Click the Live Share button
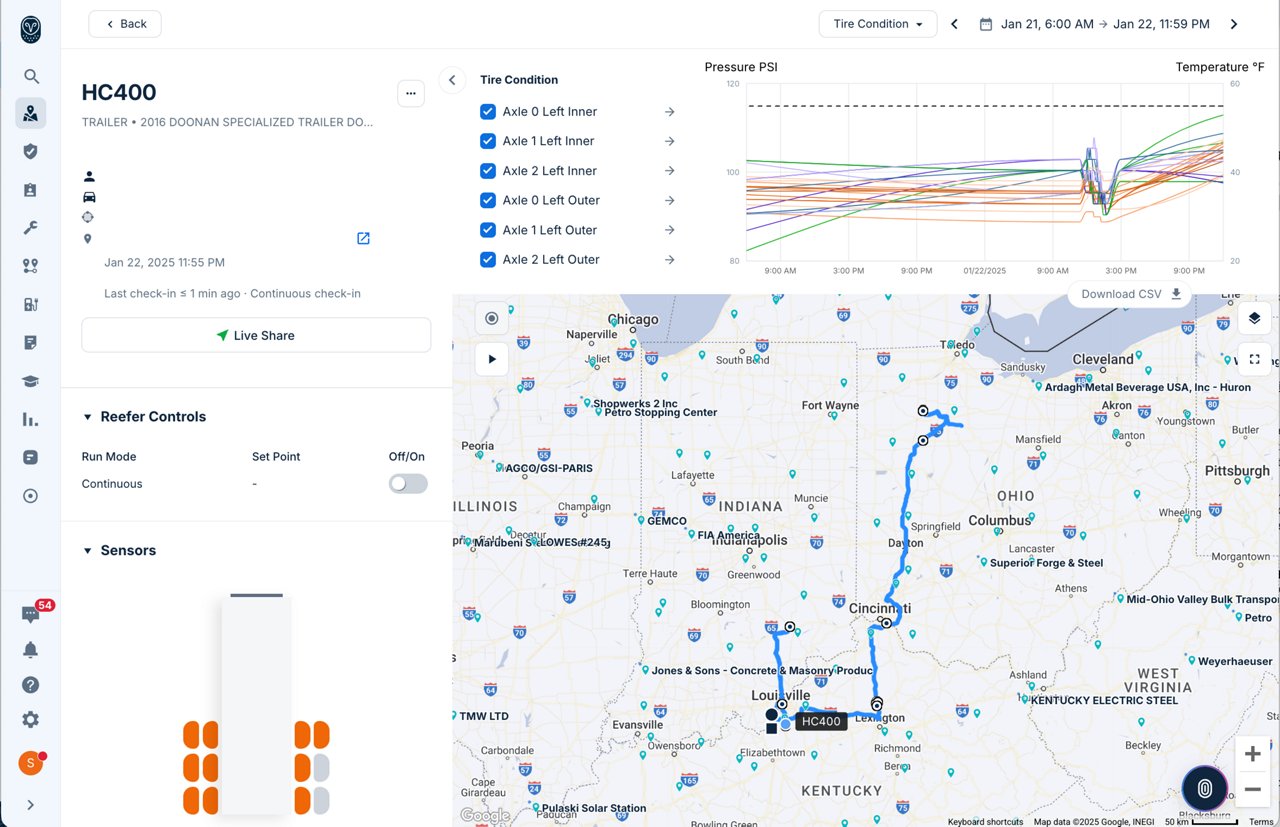1280x827 pixels. [256, 335]
